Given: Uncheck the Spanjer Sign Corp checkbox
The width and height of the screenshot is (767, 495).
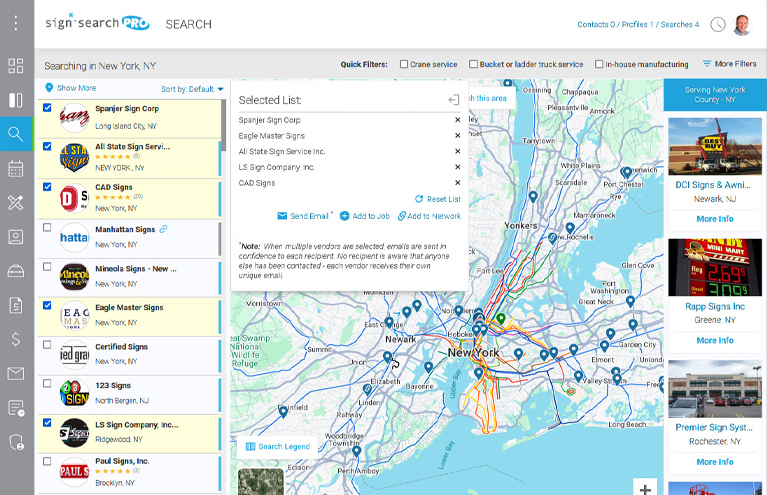Looking at the screenshot, I should coord(47,108).
